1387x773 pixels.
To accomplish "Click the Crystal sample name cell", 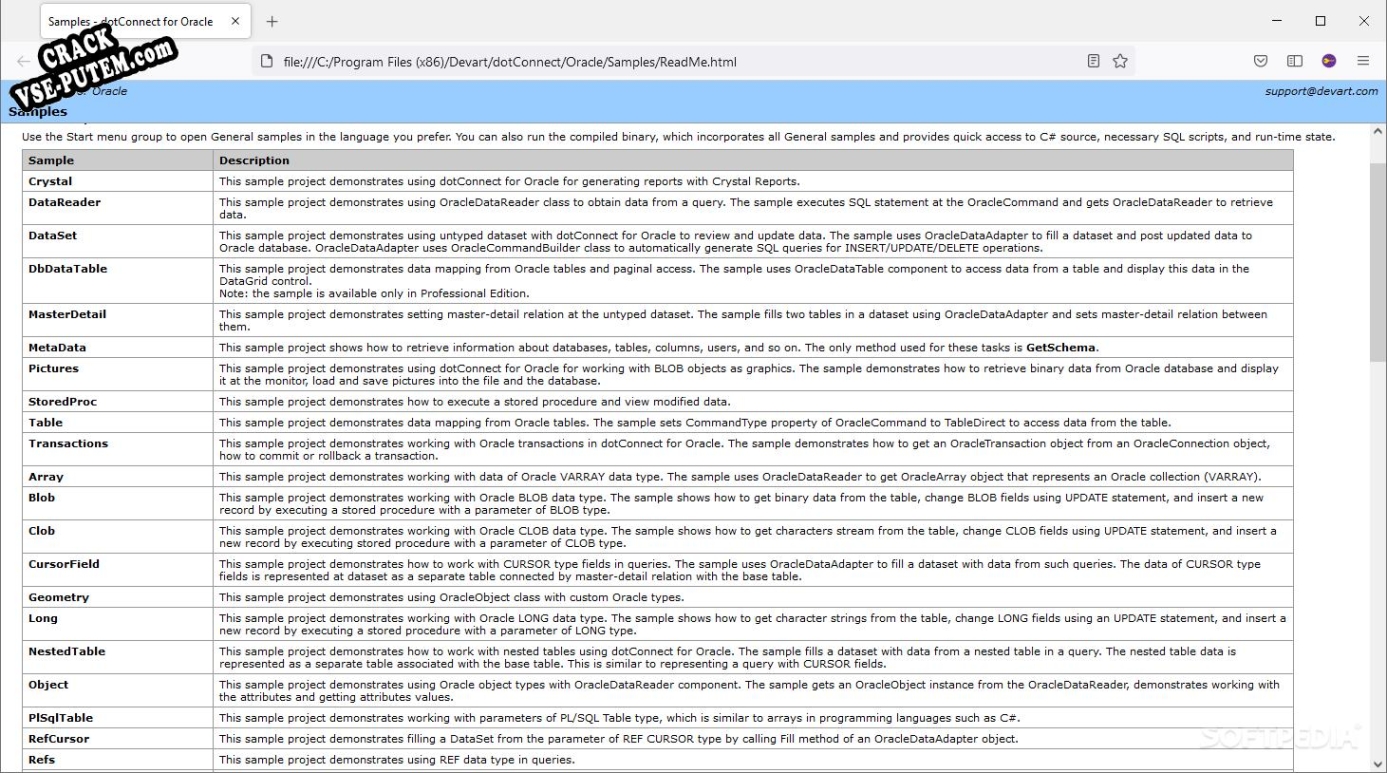I will (118, 182).
